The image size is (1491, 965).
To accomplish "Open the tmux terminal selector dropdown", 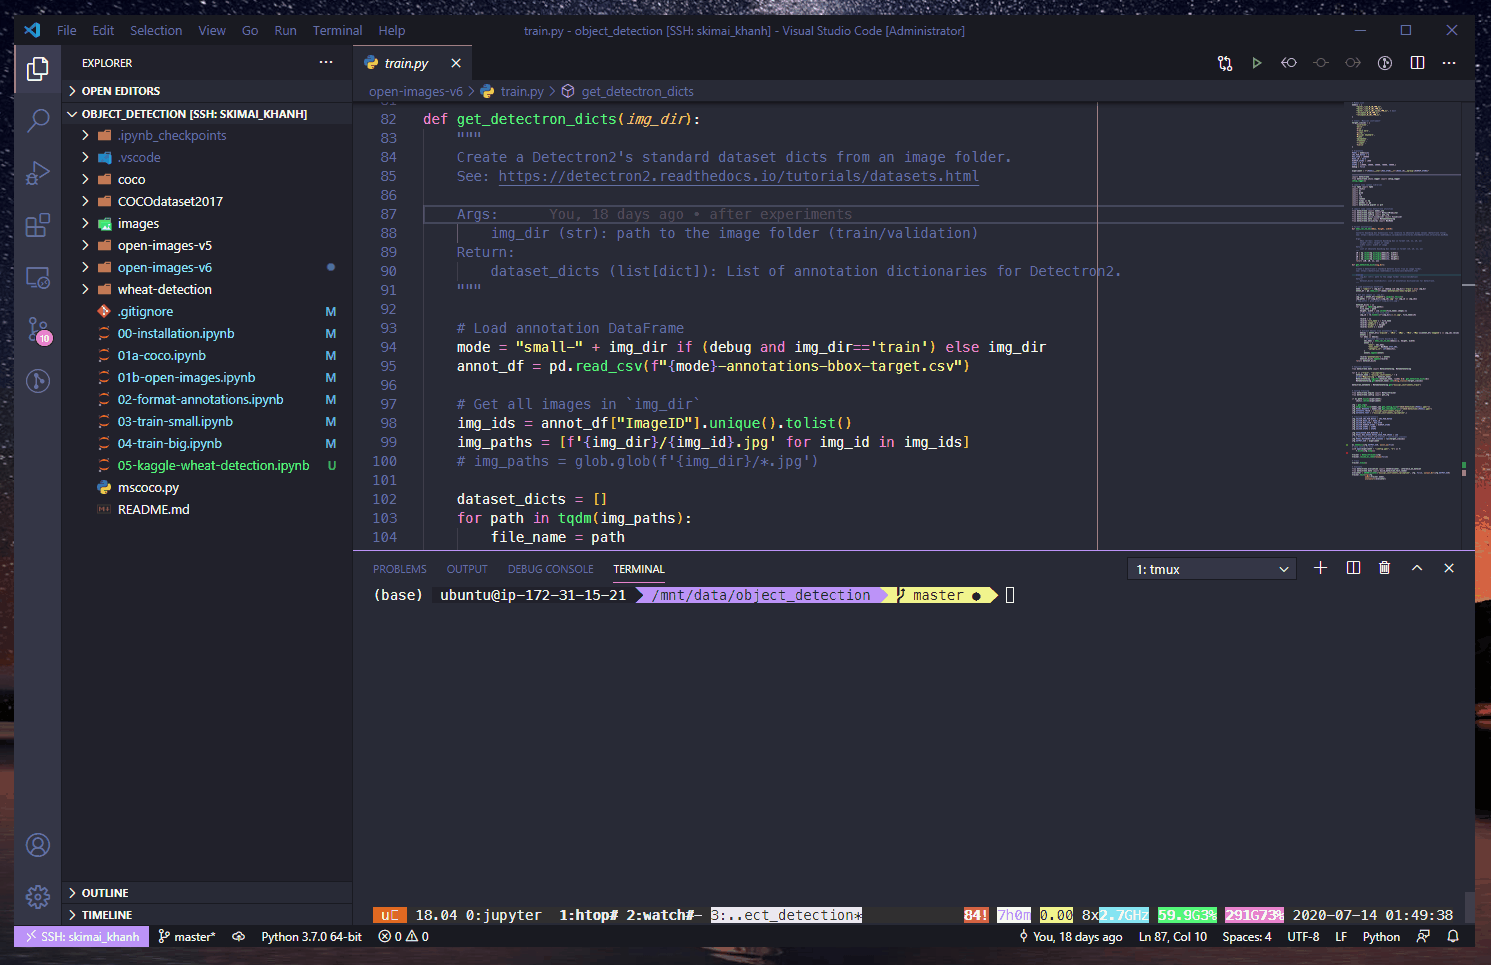I will (x=1211, y=569).
